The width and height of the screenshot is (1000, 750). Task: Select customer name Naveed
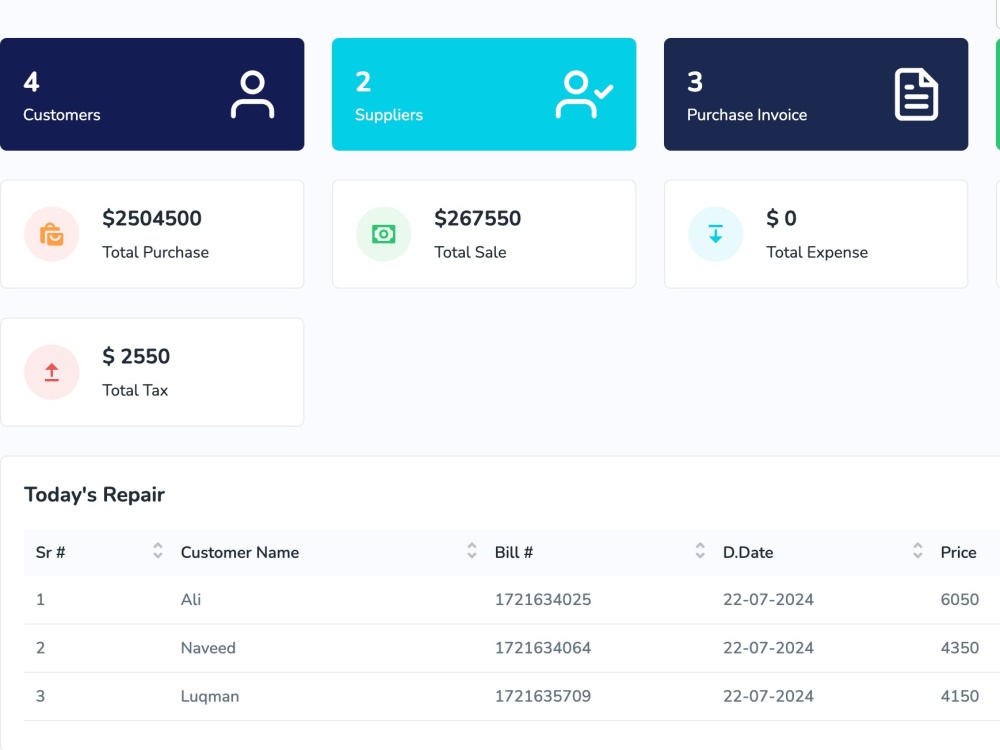pyautogui.click(x=208, y=648)
